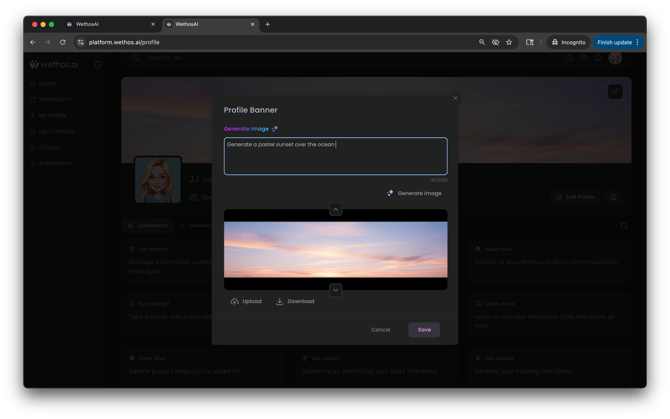Close the first WethosAI tab
The height and width of the screenshot is (419, 670).
click(x=153, y=24)
